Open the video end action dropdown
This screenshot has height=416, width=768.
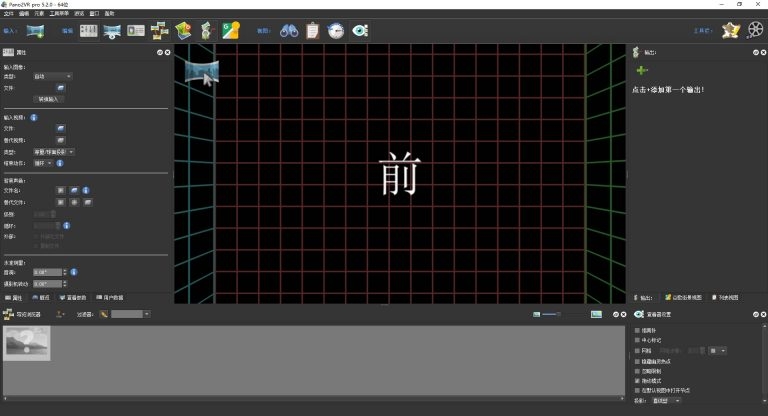[x=43, y=163]
